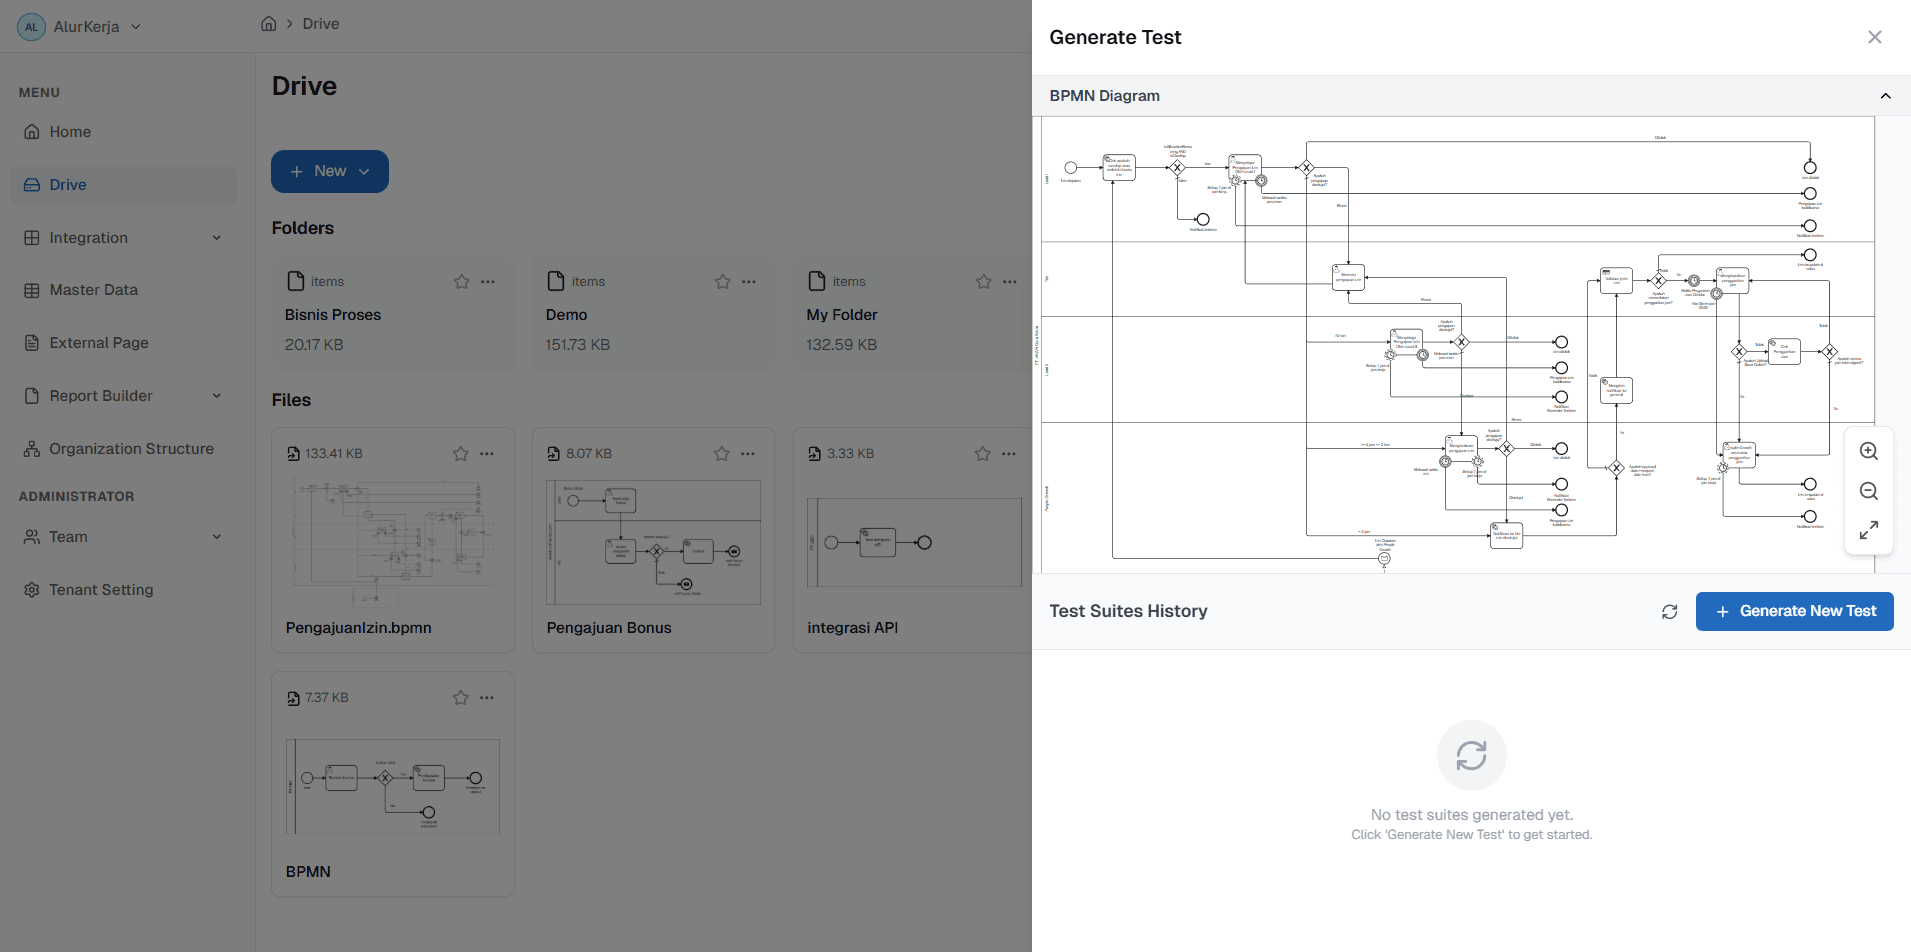Star the Pengajuan Bonus file
The width and height of the screenshot is (1911, 952).
722,453
